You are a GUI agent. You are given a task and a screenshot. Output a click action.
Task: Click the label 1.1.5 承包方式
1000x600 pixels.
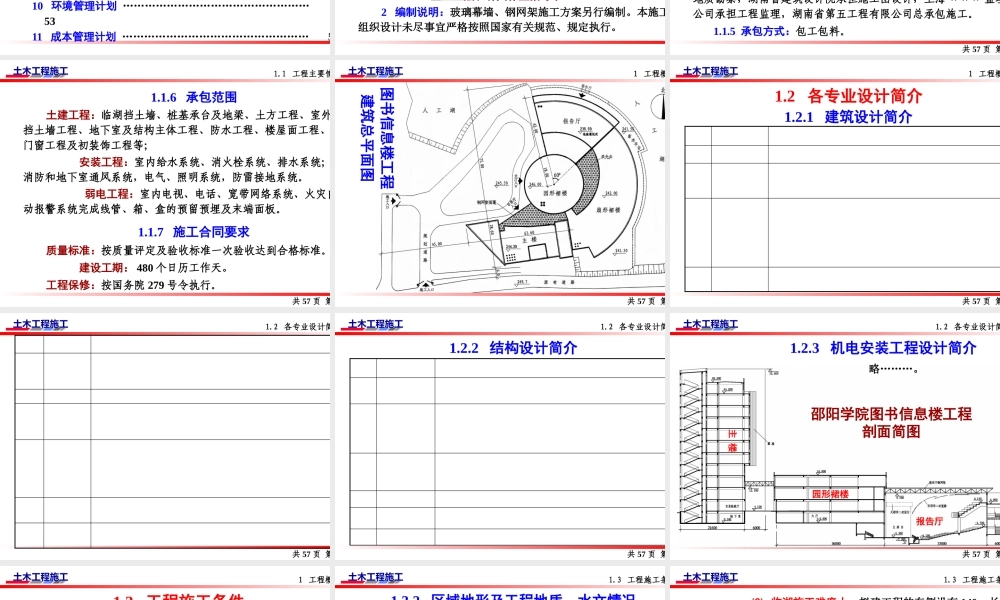click(x=753, y=31)
